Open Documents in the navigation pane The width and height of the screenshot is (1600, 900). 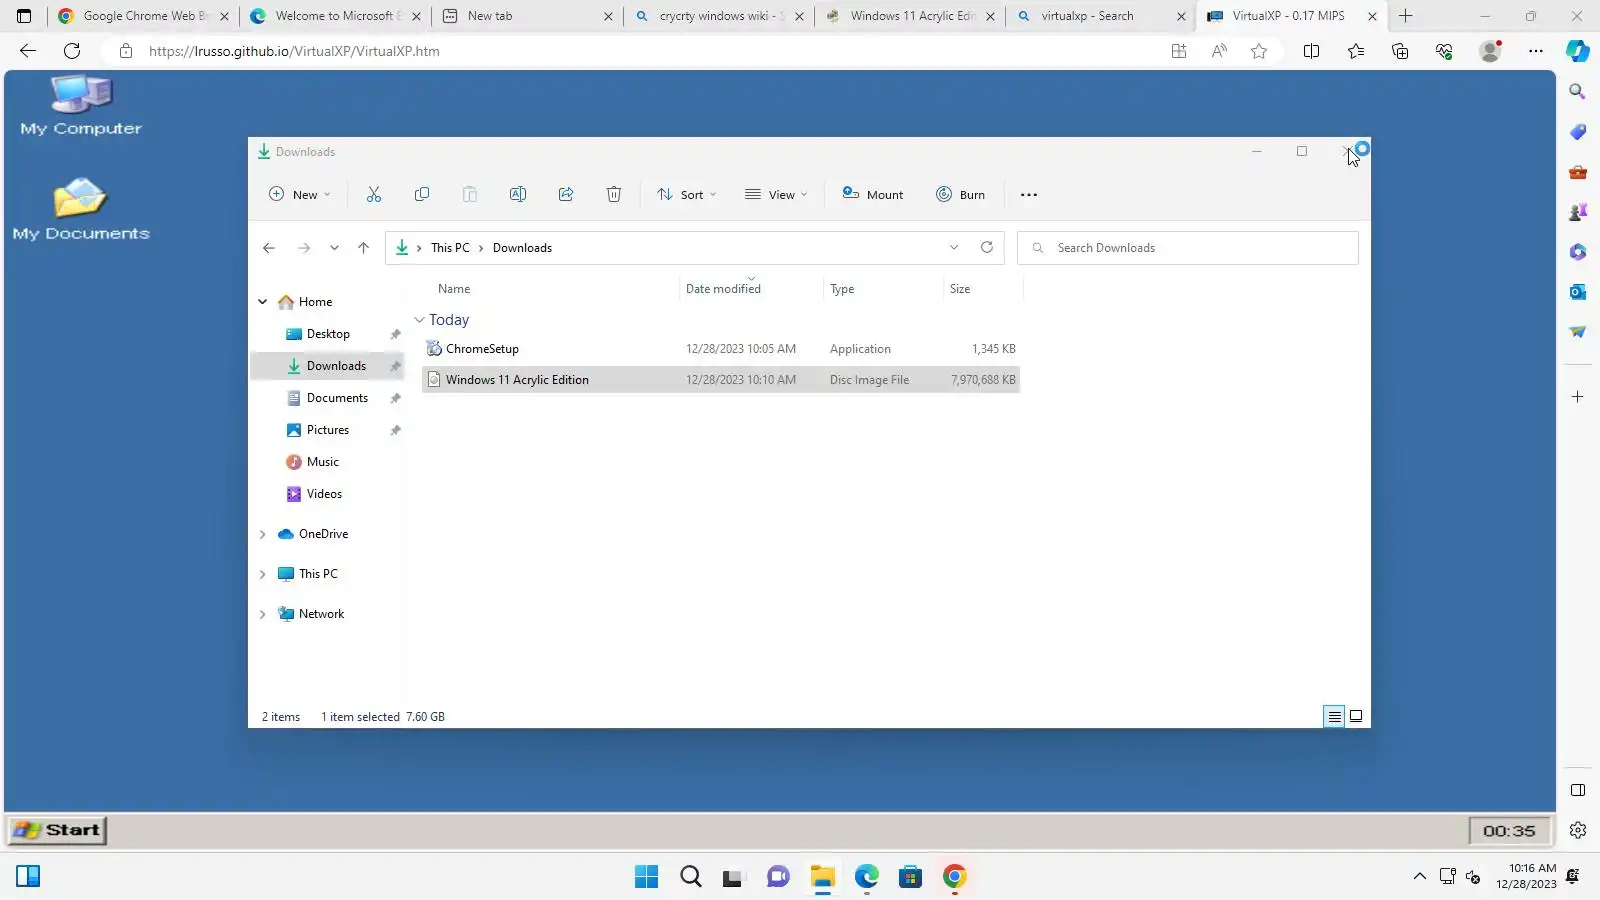tap(337, 398)
